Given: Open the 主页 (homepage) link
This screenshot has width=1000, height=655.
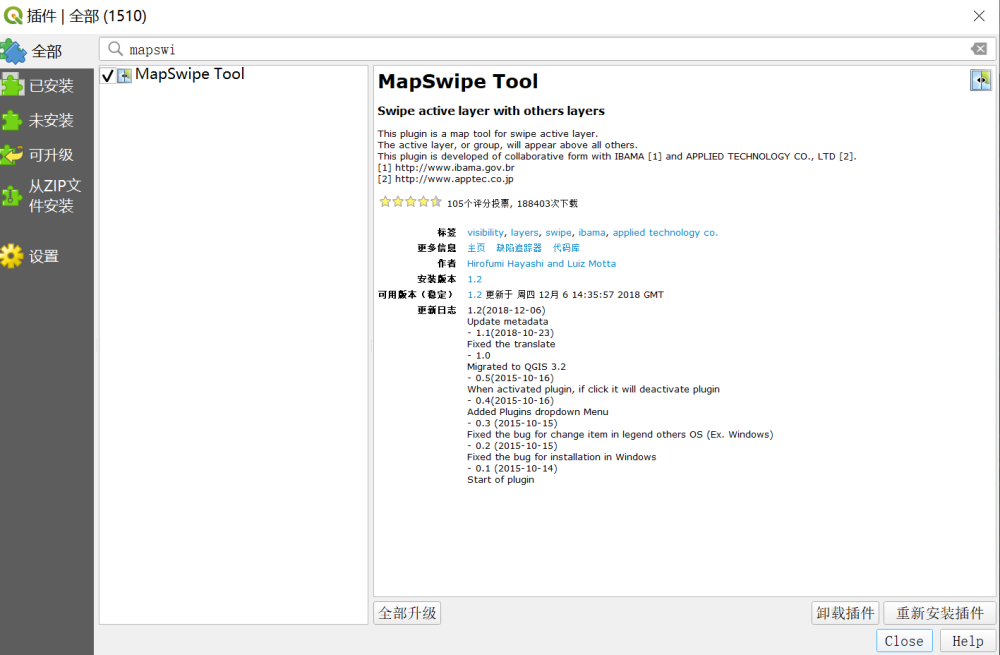Looking at the screenshot, I should pyautogui.click(x=476, y=248).
